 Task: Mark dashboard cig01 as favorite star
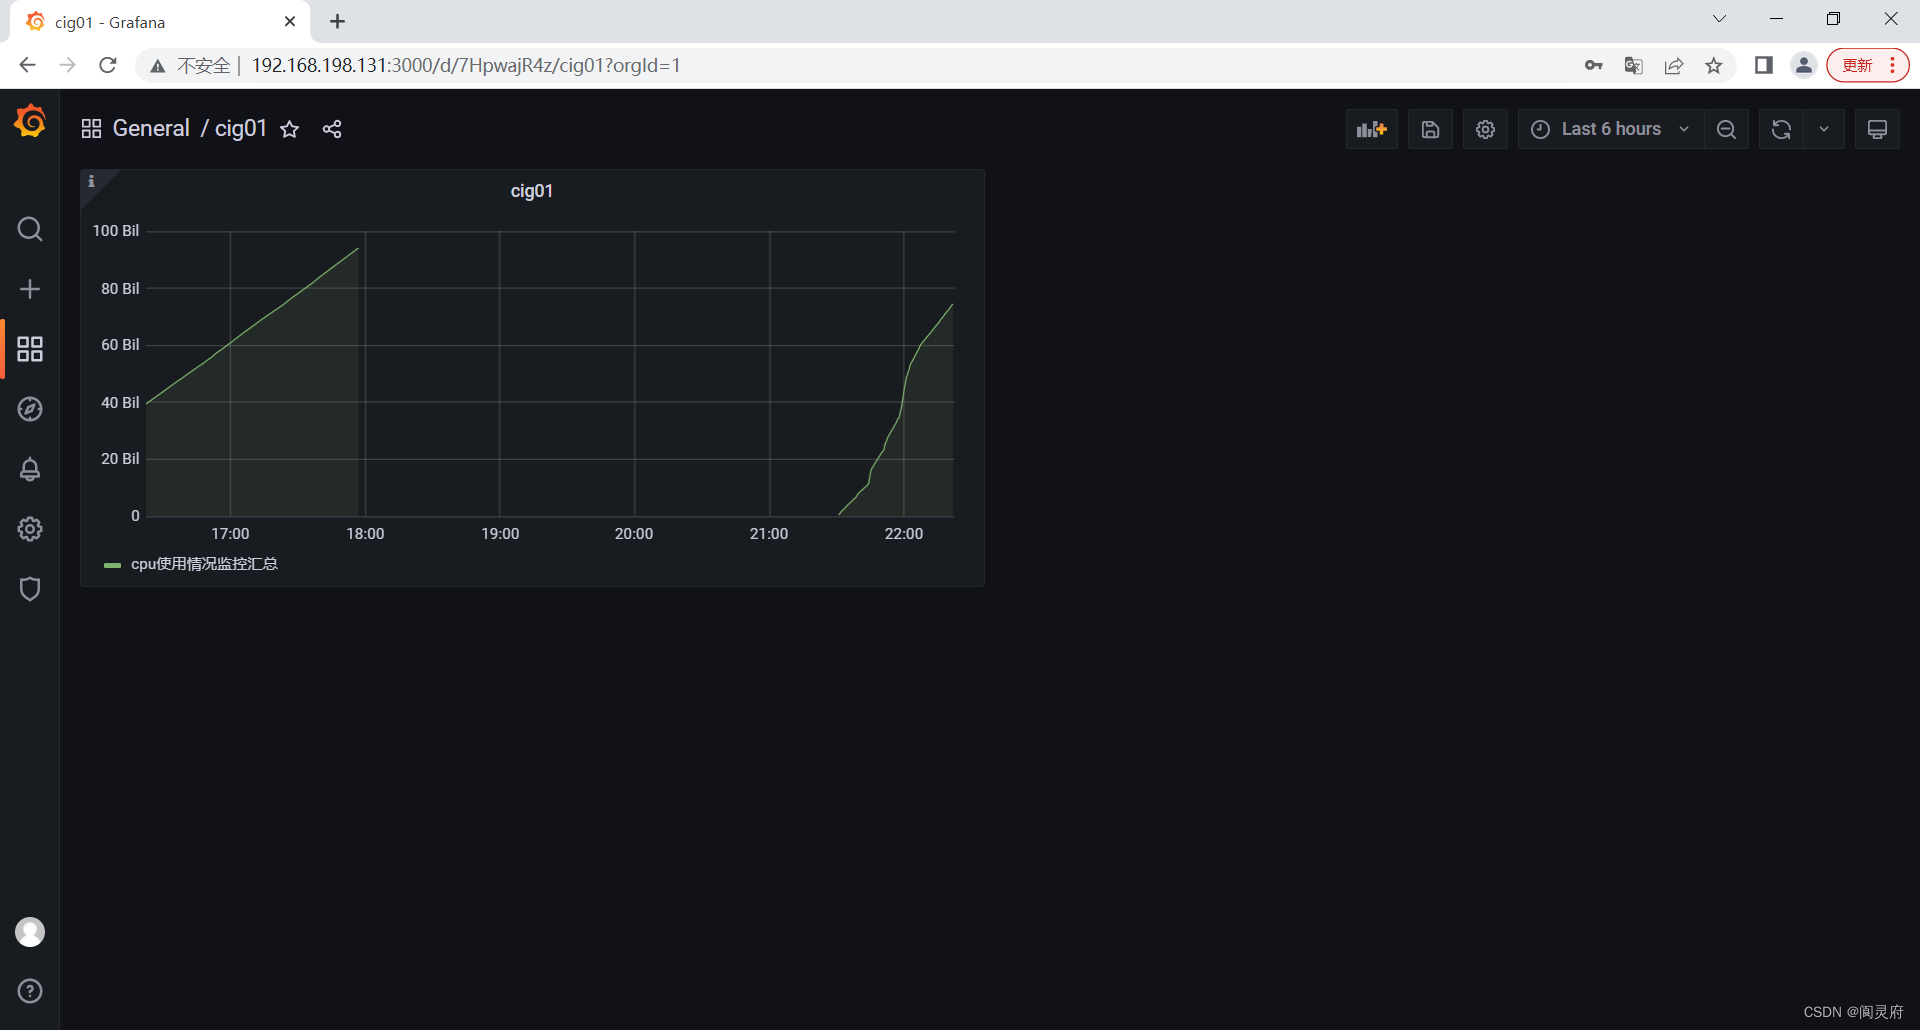(290, 129)
